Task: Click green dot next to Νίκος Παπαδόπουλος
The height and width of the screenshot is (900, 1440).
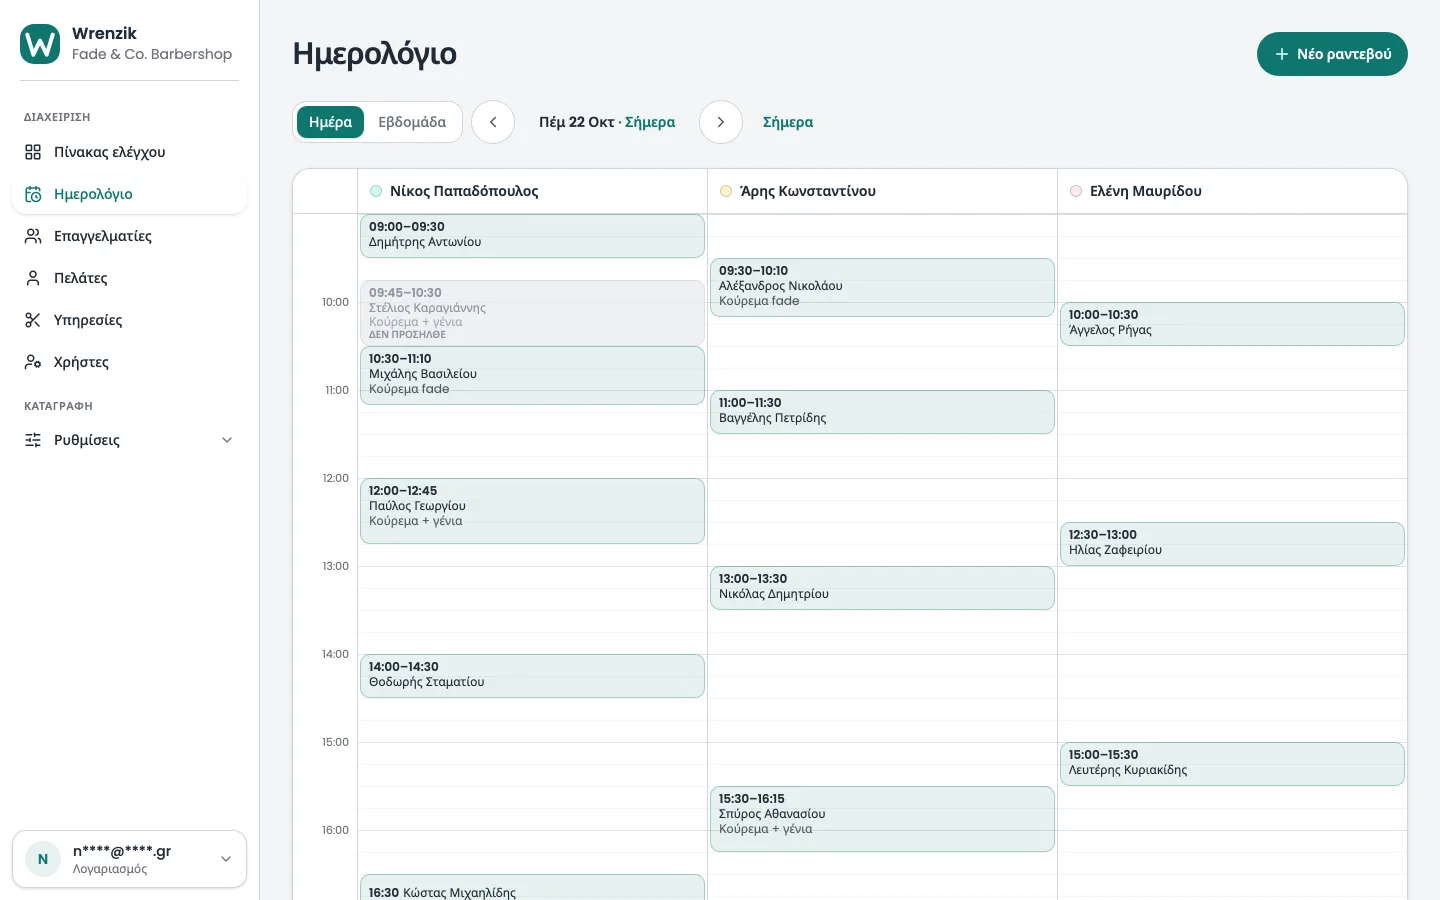Action: point(376,191)
